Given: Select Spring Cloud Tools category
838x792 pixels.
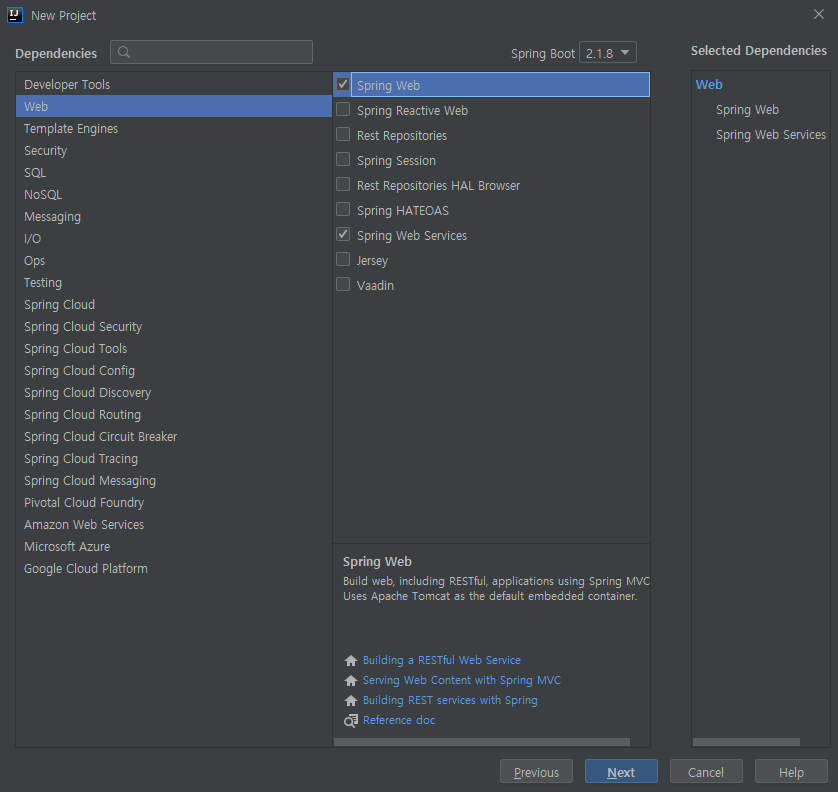Looking at the screenshot, I should click(x=174, y=348).
